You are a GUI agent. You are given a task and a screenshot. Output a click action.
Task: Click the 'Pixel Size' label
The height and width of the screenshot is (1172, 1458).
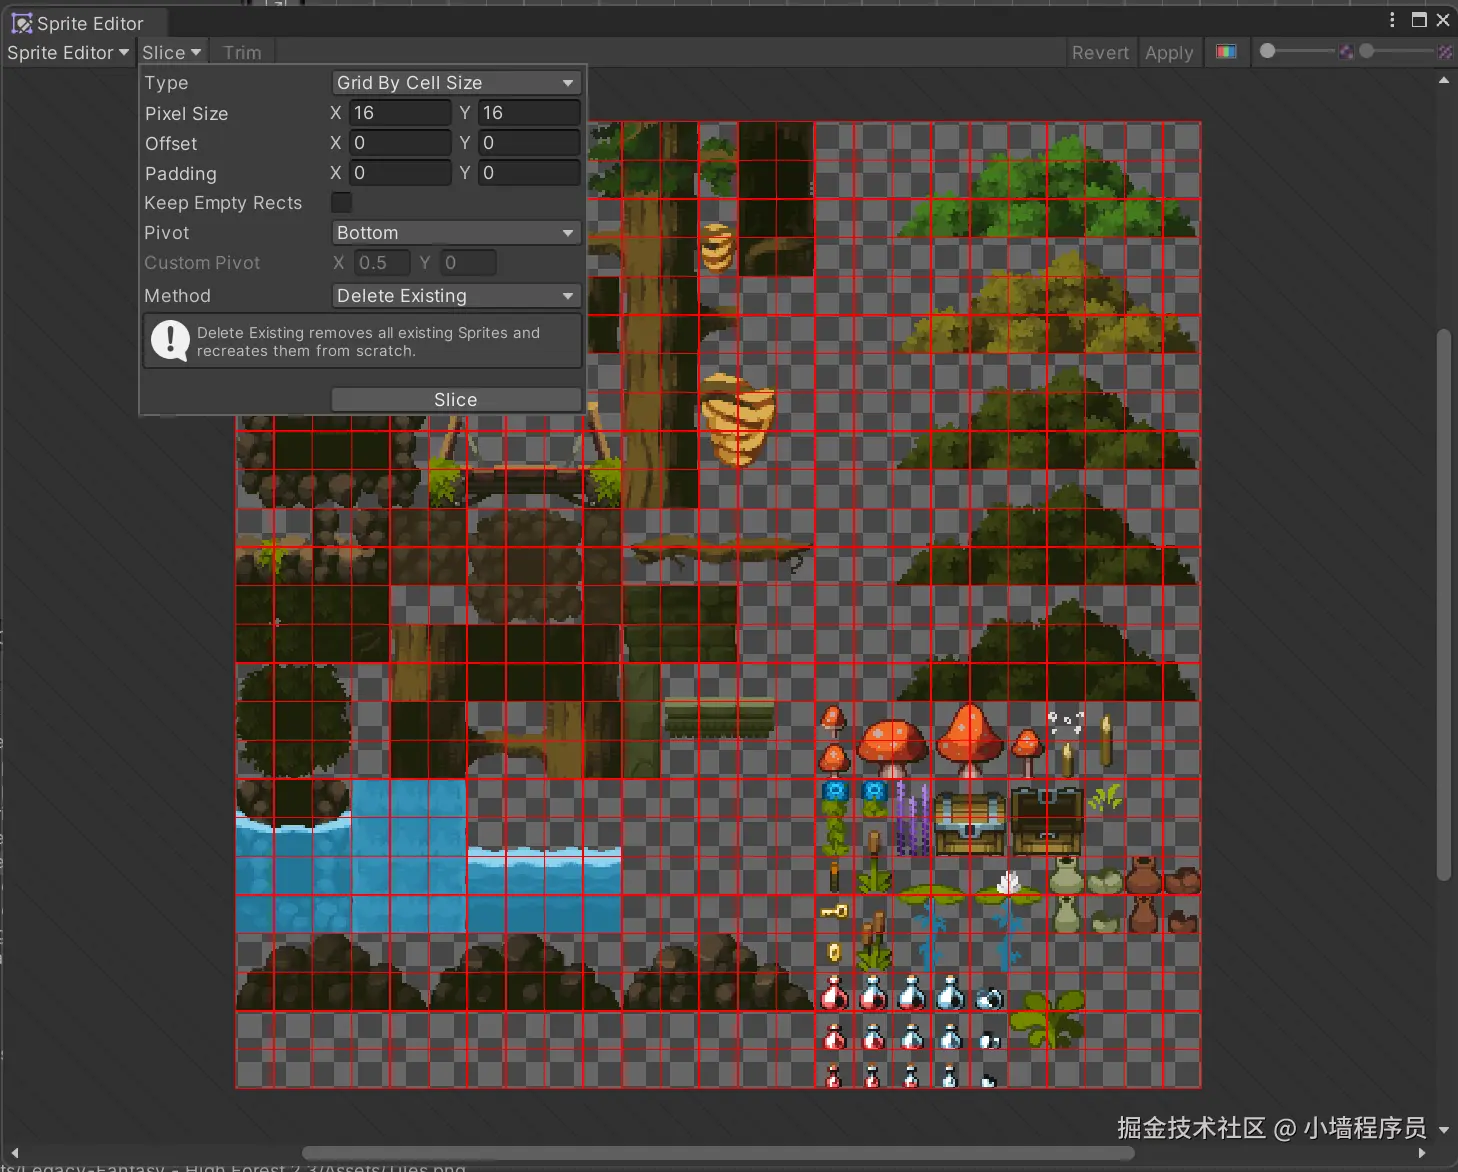point(186,114)
